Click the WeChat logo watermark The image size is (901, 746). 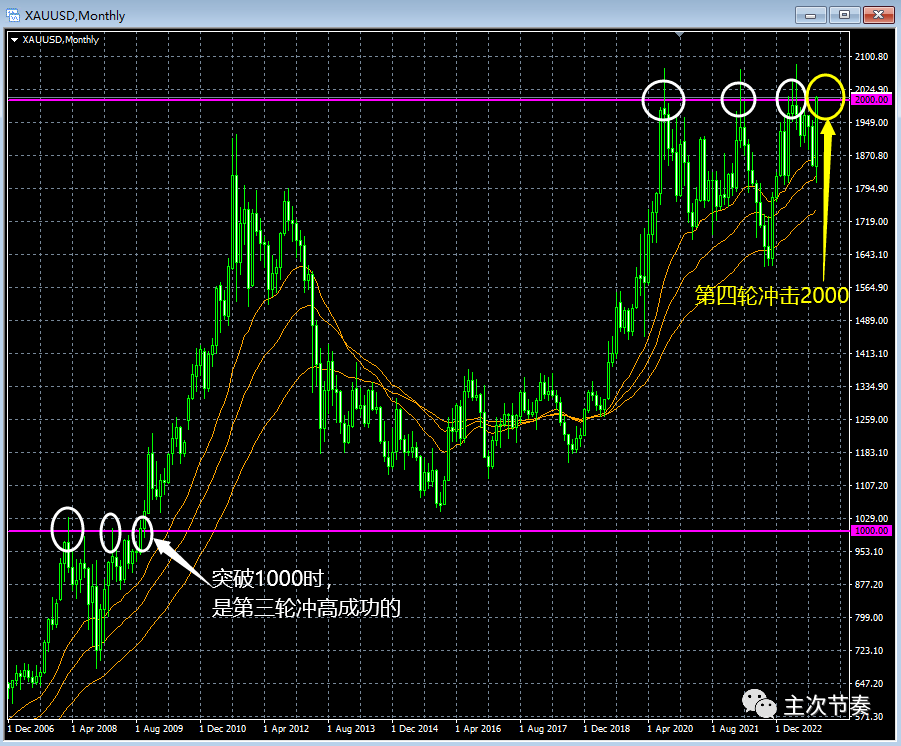pyautogui.click(x=762, y=704)
